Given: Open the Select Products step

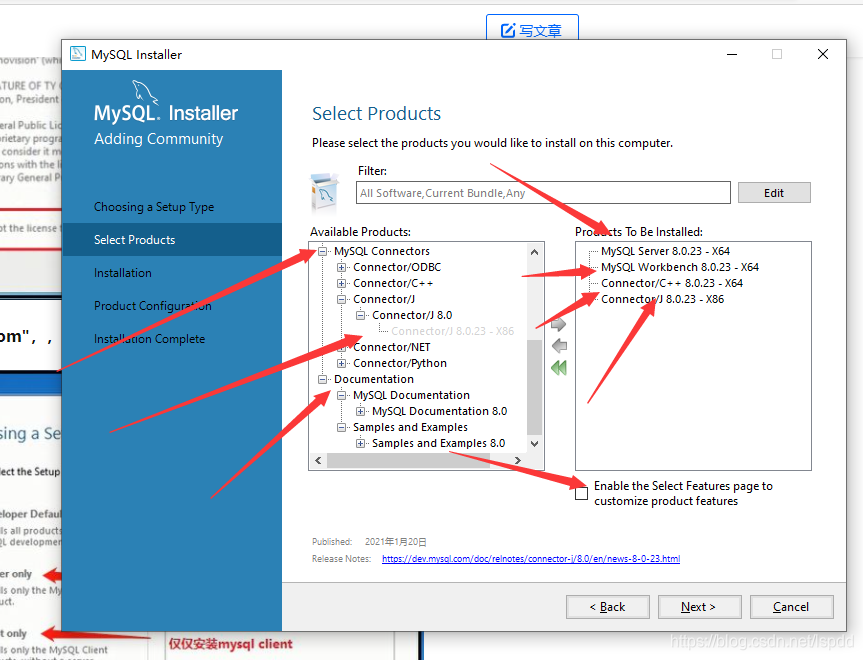Looking at the screenshot, I should pos(172,239).
